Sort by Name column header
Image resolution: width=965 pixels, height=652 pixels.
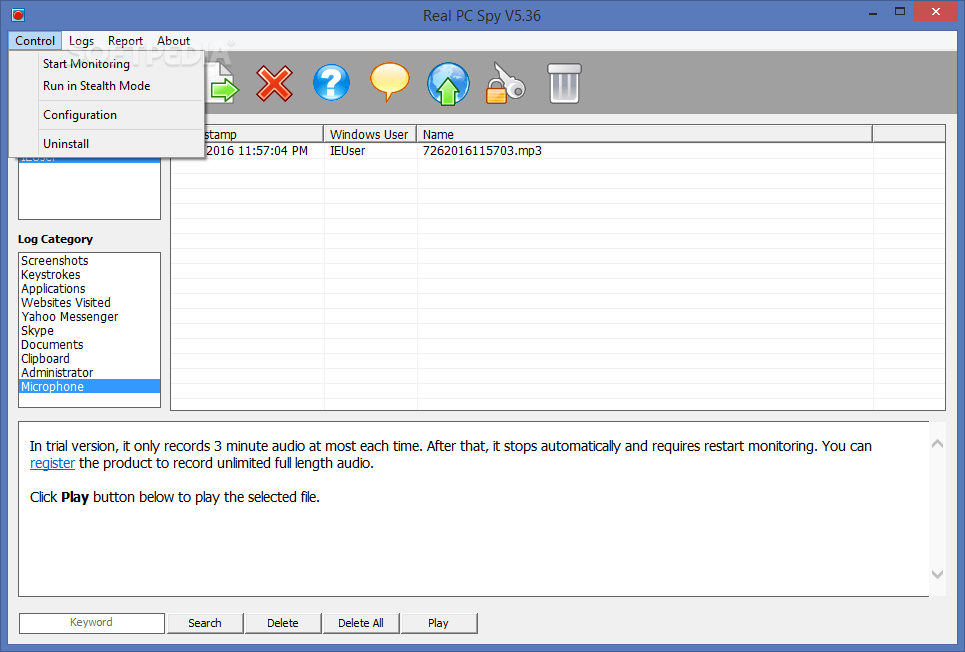pos(644,134)
